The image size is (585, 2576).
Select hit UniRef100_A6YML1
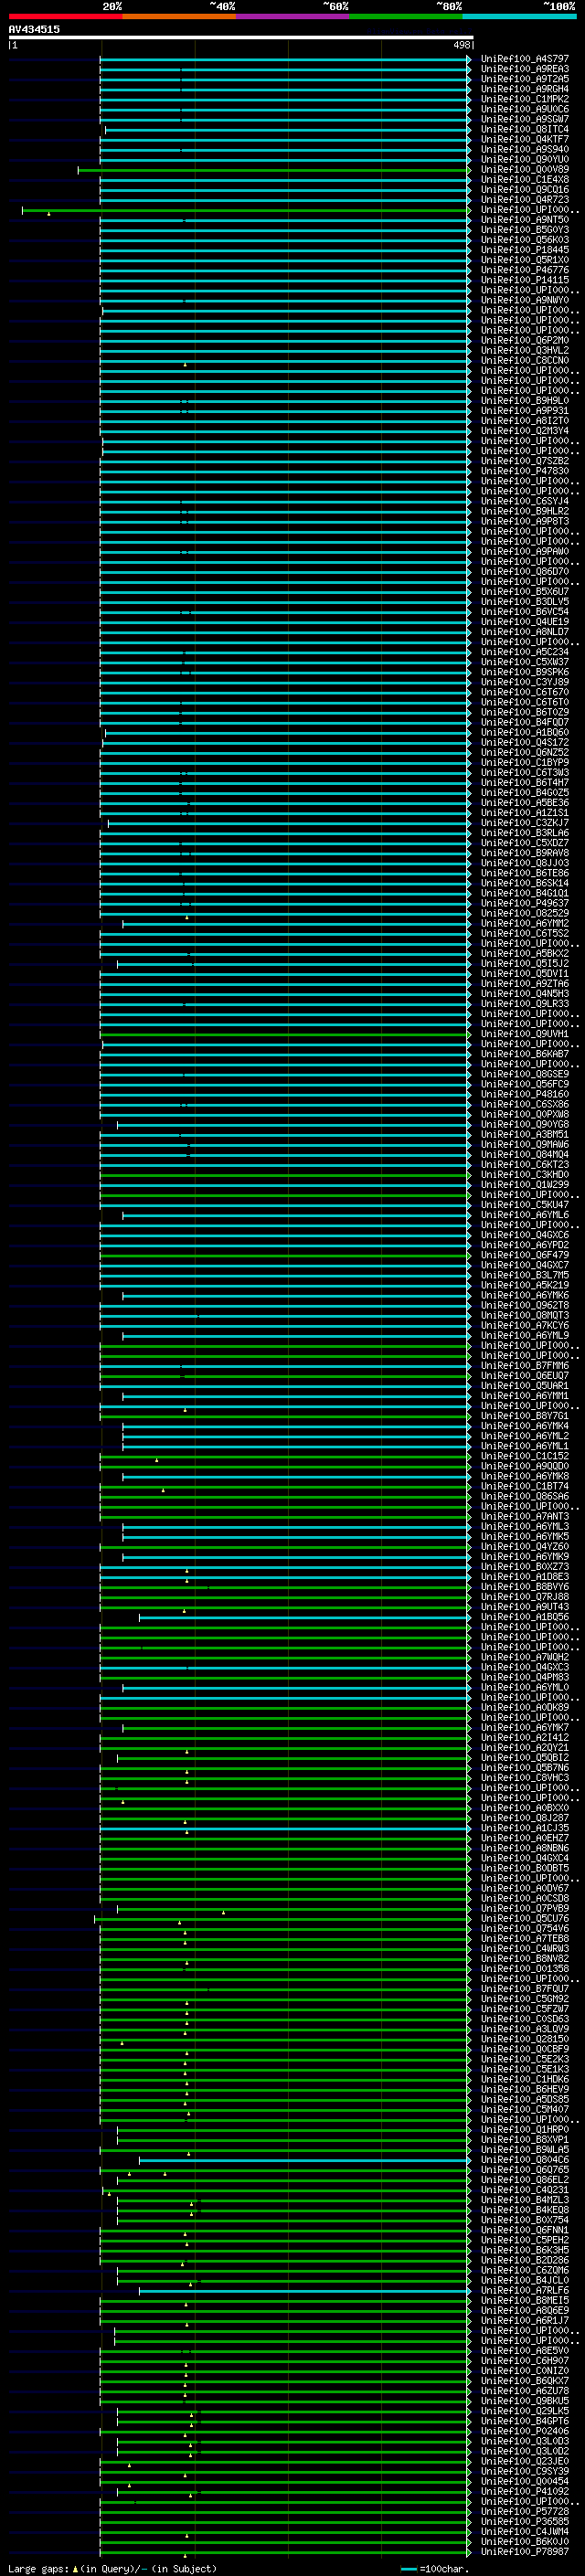click(524, 1446)
